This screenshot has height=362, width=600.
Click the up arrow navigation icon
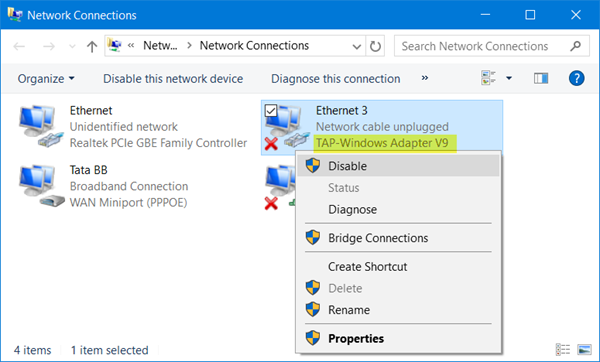92,47
